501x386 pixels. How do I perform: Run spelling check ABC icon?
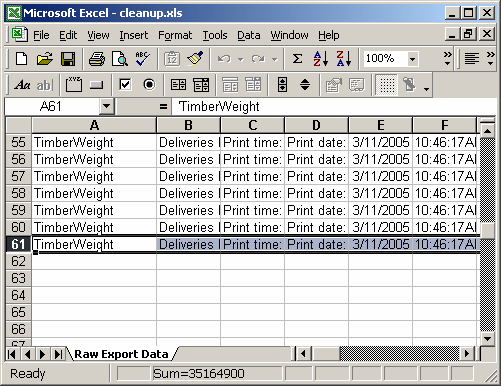click(x=143, y=59)
